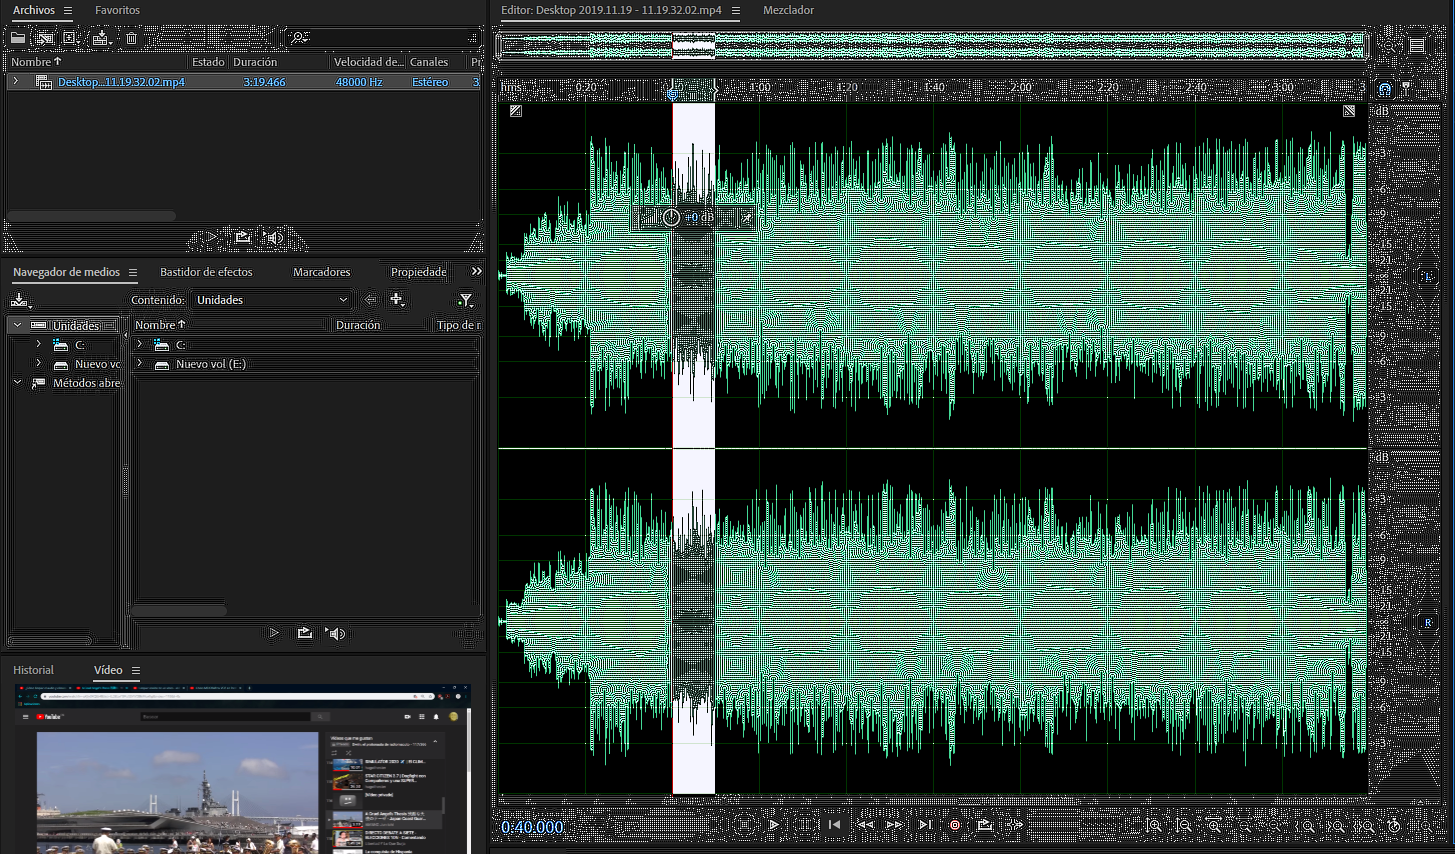
Task: Click the play icon in the Archivos panel footer
Action: click(211, 238)
